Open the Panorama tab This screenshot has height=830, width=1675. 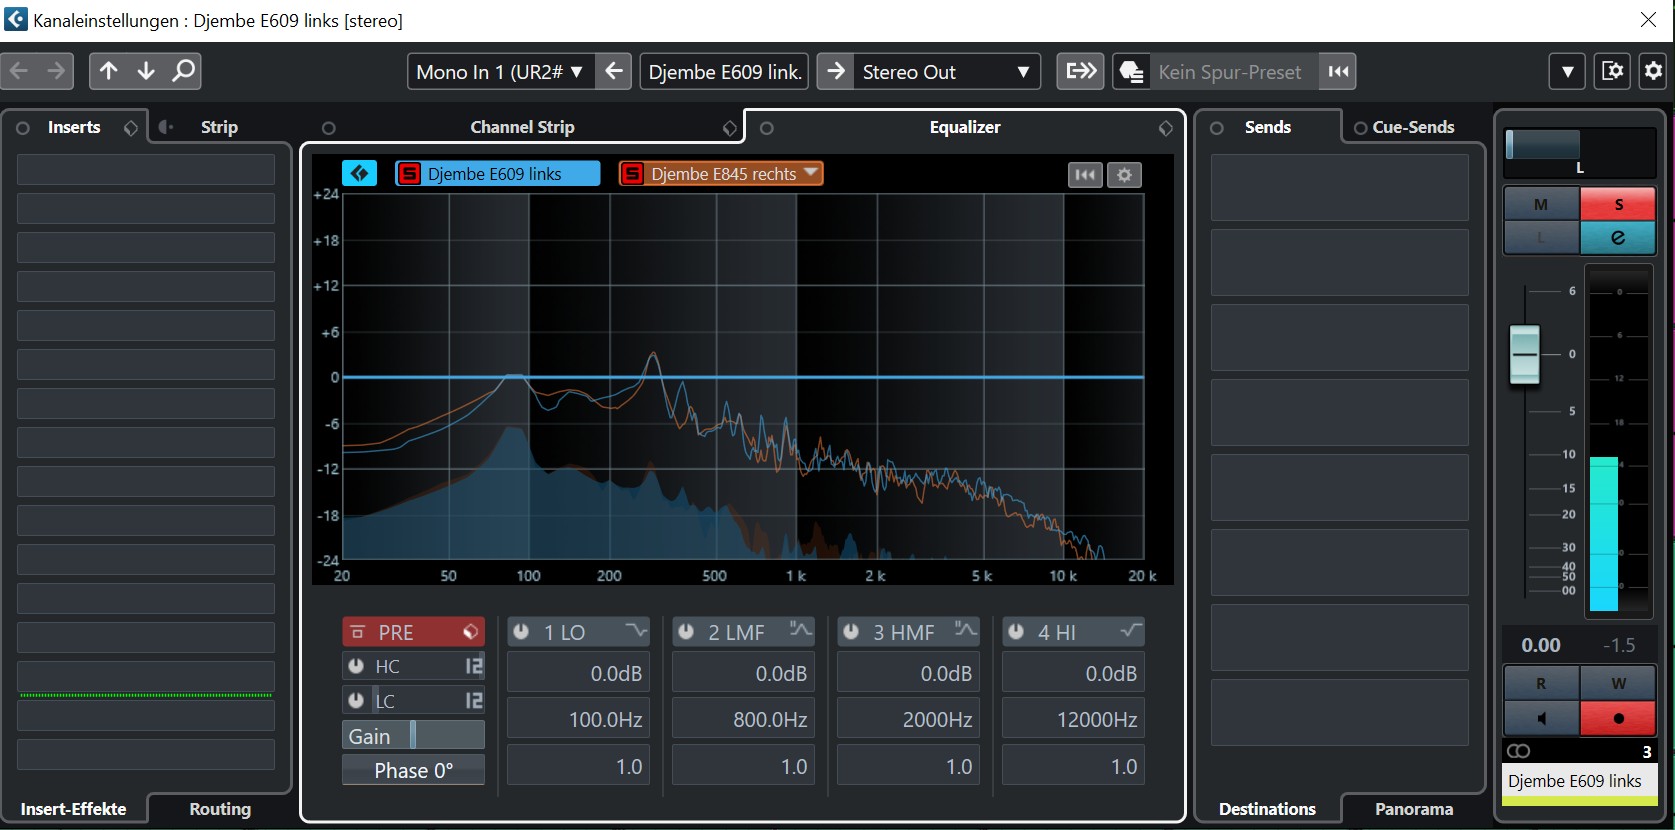(x=1414, y=809)
